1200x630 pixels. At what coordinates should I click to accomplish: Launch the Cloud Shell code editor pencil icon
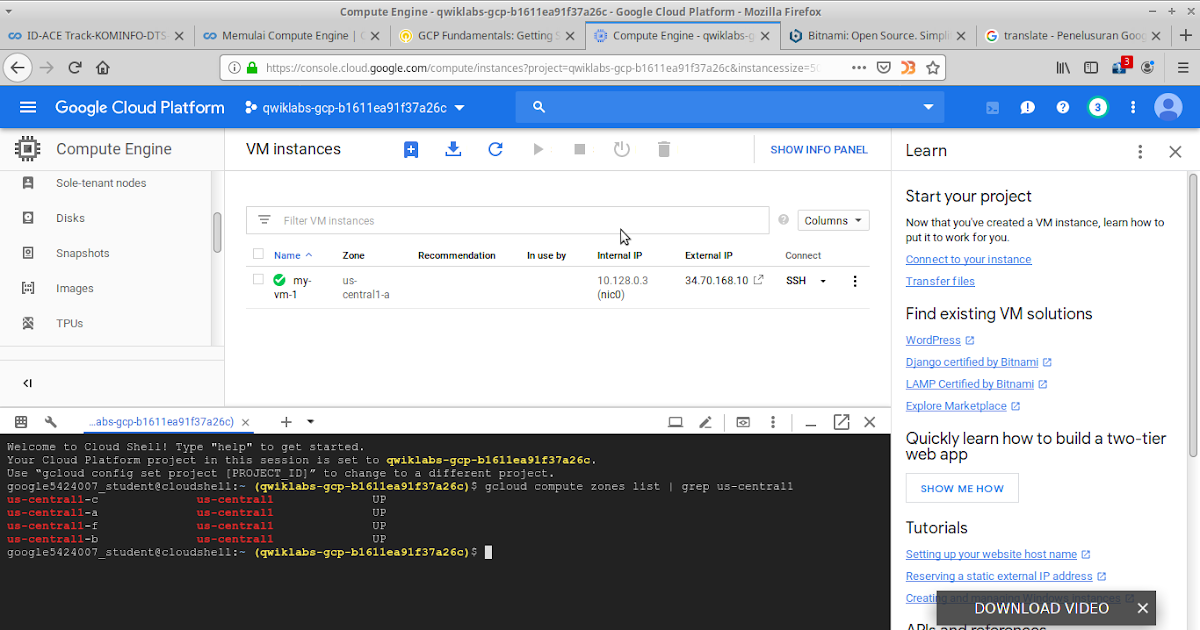[x=705, y=422]
